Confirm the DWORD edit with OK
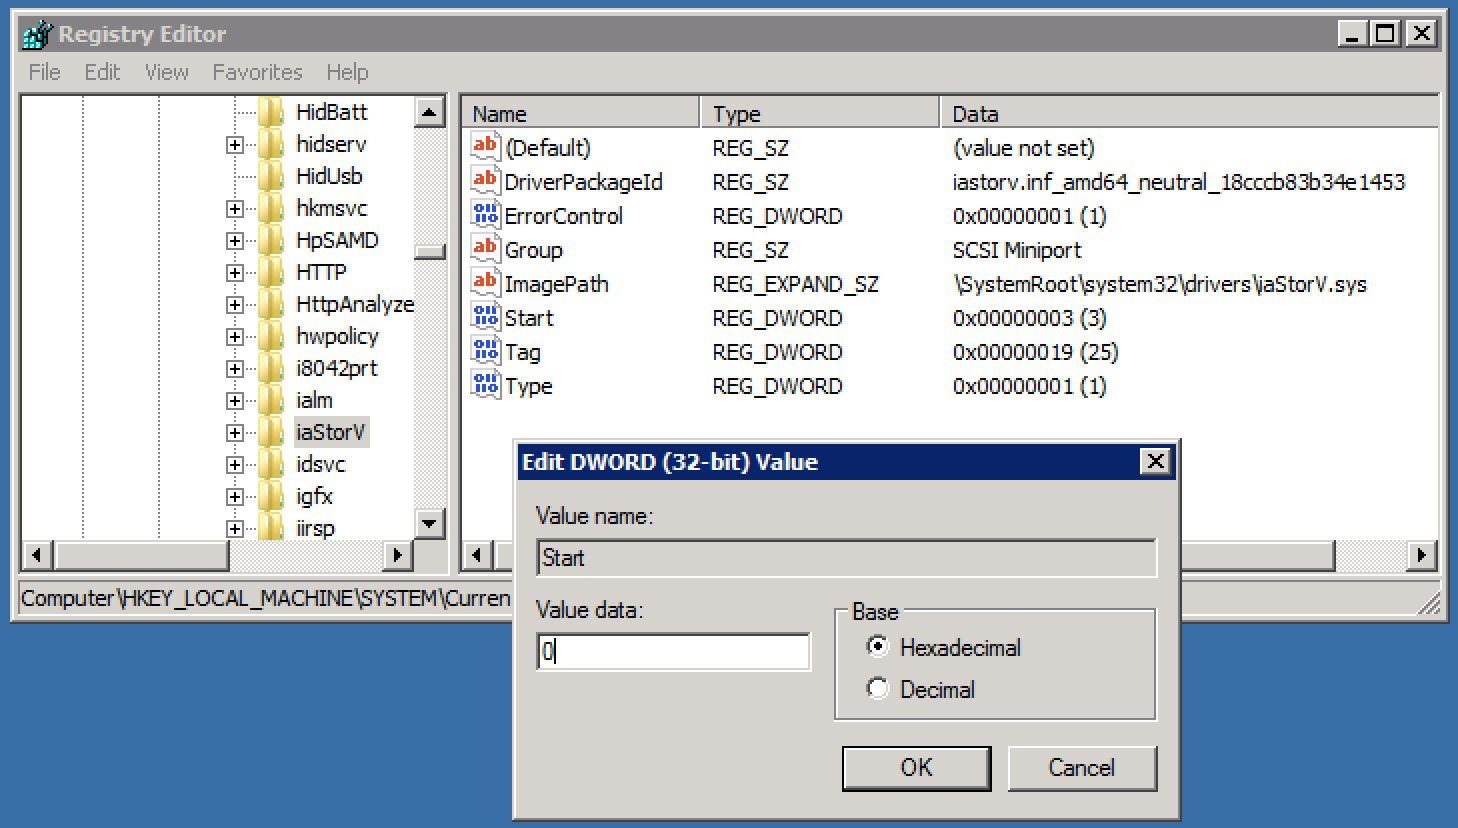The width and height of the screenshot is (1458, 828). tap(916, 768)
